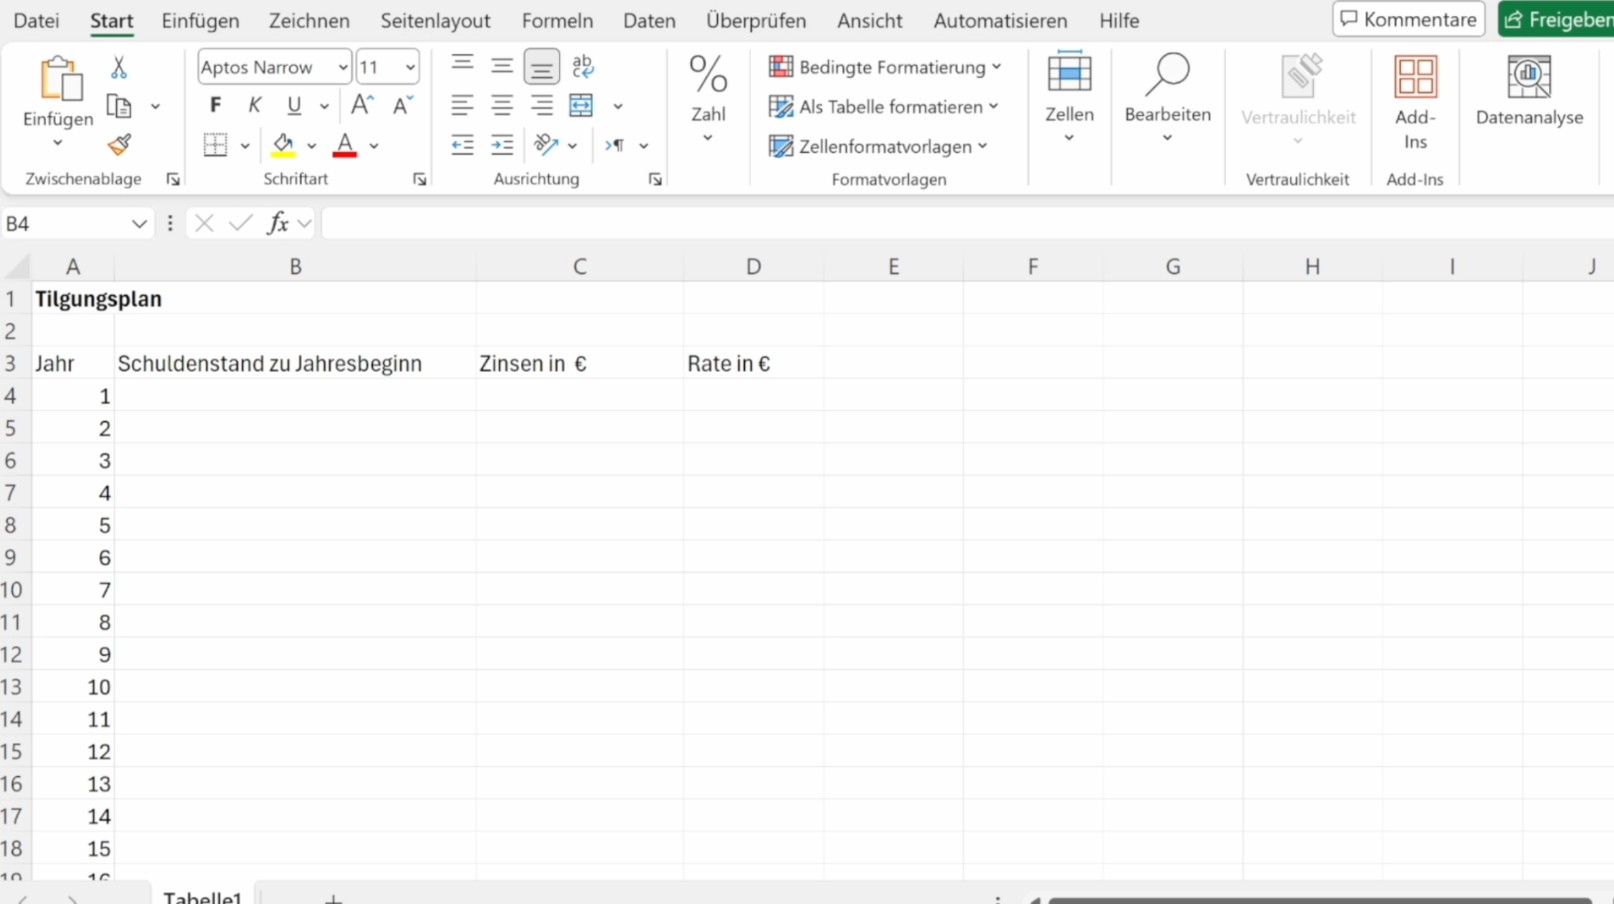Click the Add-Ins icon

pos(1414,102)
